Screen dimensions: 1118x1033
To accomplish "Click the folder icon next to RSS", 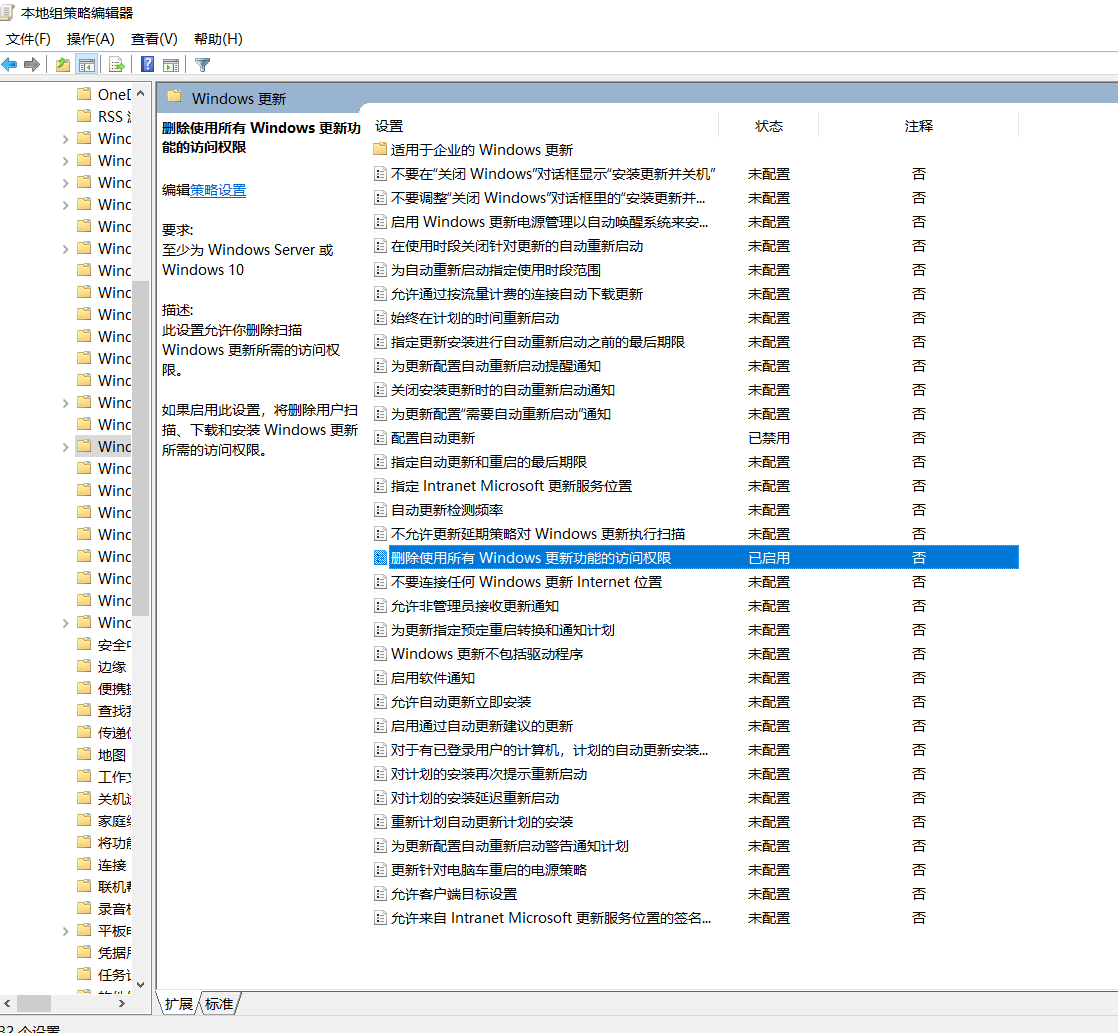I will pos(84,115).
